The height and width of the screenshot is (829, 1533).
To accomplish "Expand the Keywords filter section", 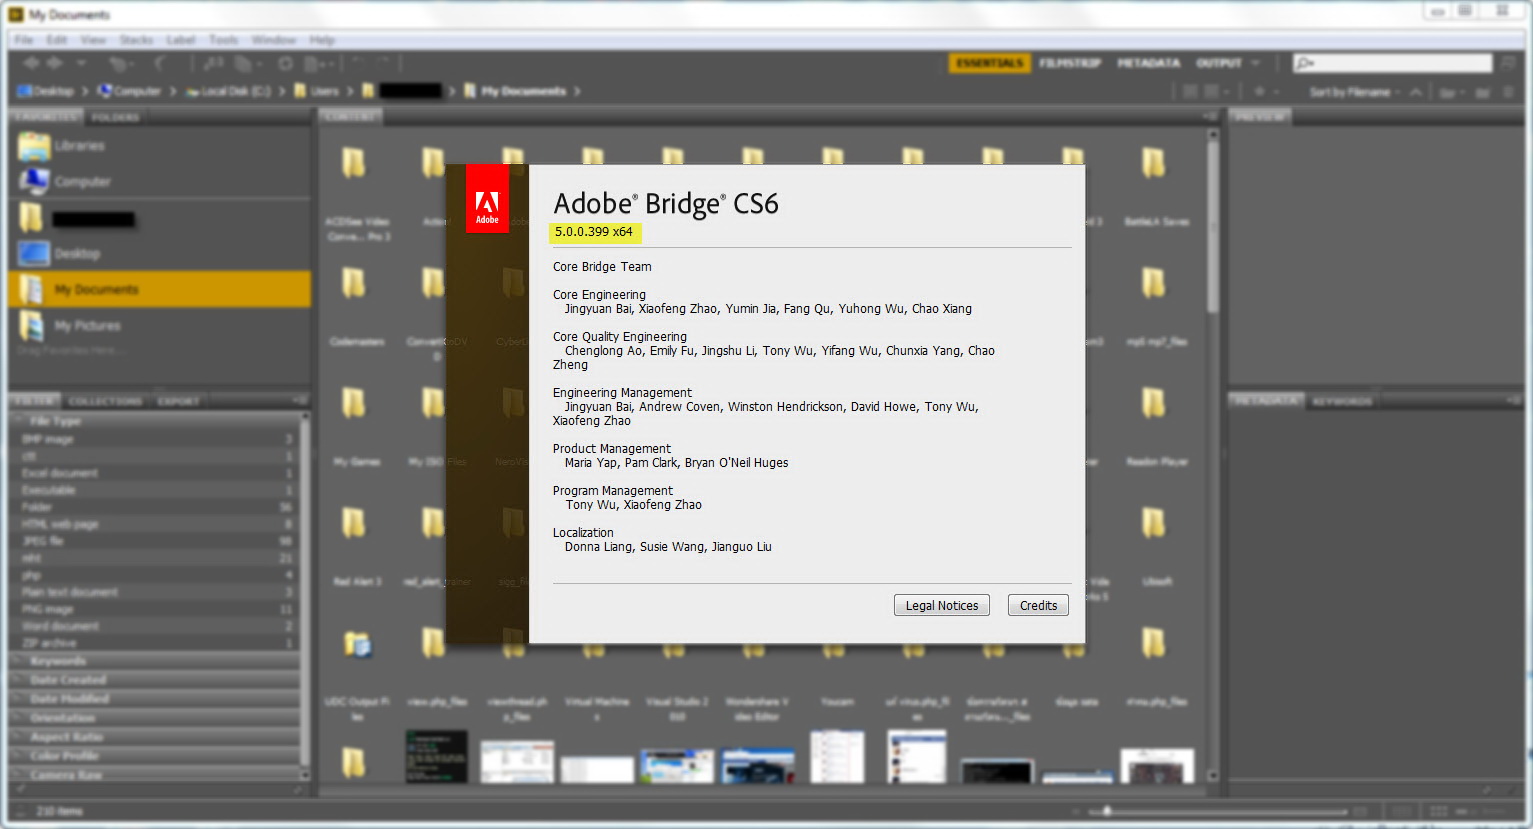I will click(x=155, y=661).
